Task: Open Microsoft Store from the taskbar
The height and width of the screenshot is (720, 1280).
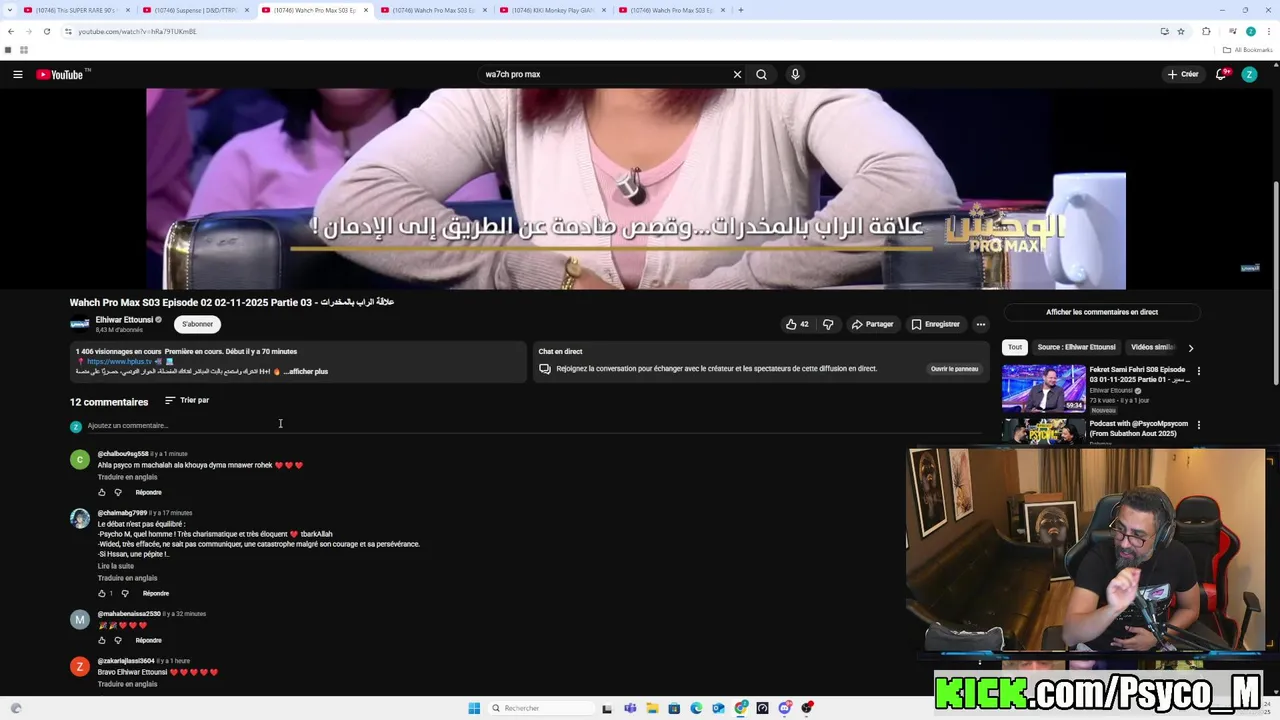Action: (674, 708)
